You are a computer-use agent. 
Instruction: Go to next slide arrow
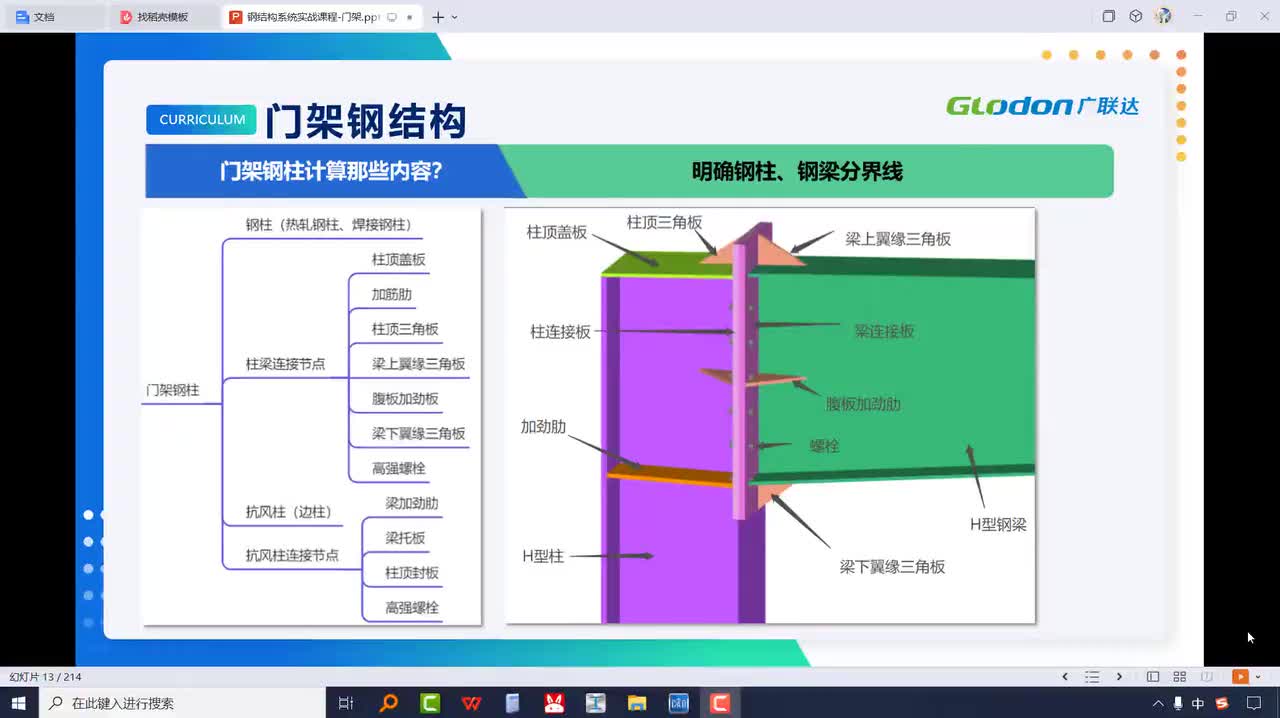tap(1119, 677)
